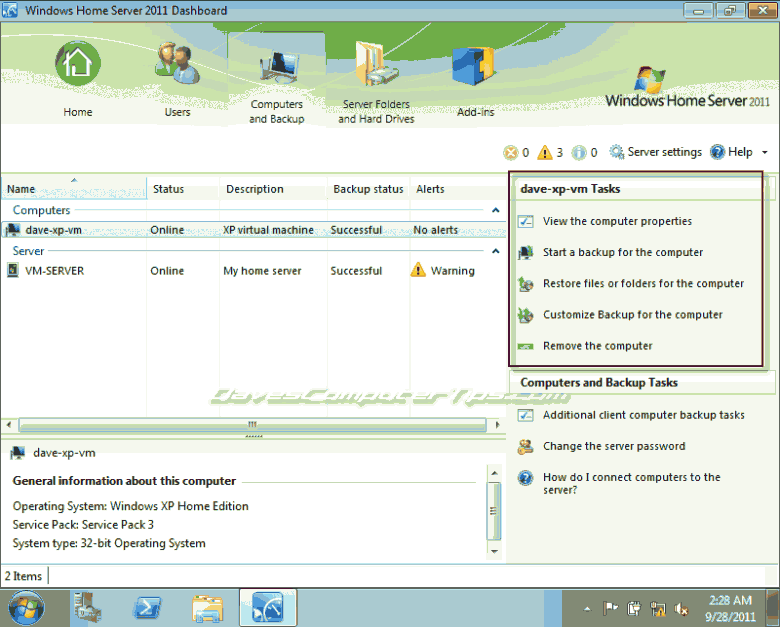Collapse the Computers group chevron
780x627 pixels.
pos(495,210)
